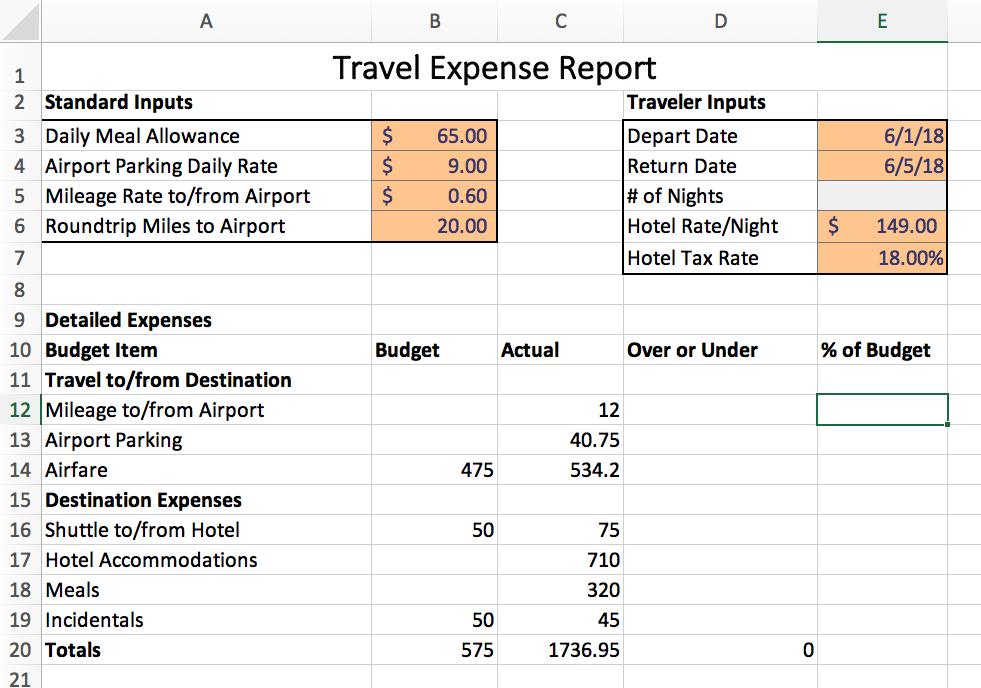Click the Detailed Expenses heading
This screenshot has width=981, height=688.
[206, 320]
